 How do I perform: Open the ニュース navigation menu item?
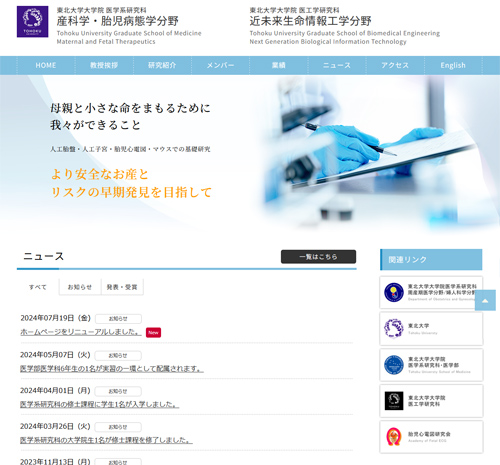point(337,65)
